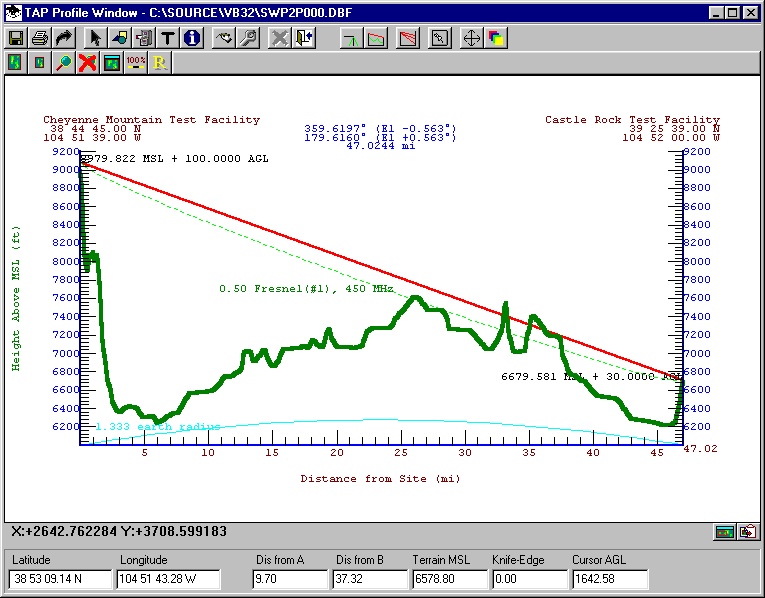Select the arrow pointer tool
This screenshot has height=598, width=765.
95,38
